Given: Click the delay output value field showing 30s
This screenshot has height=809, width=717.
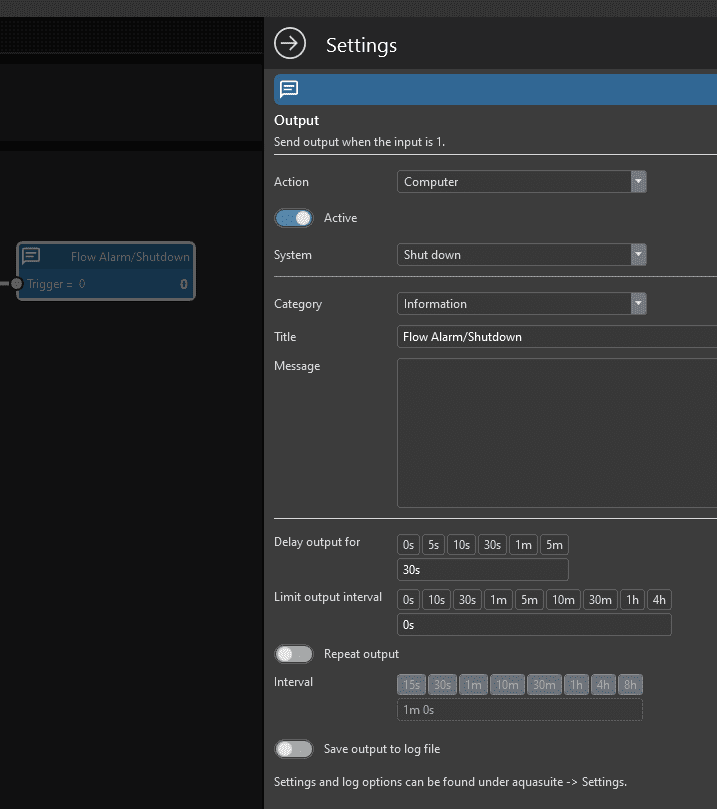Looking at the screenshot, I should pyautogui.click(x=482, y=570).
